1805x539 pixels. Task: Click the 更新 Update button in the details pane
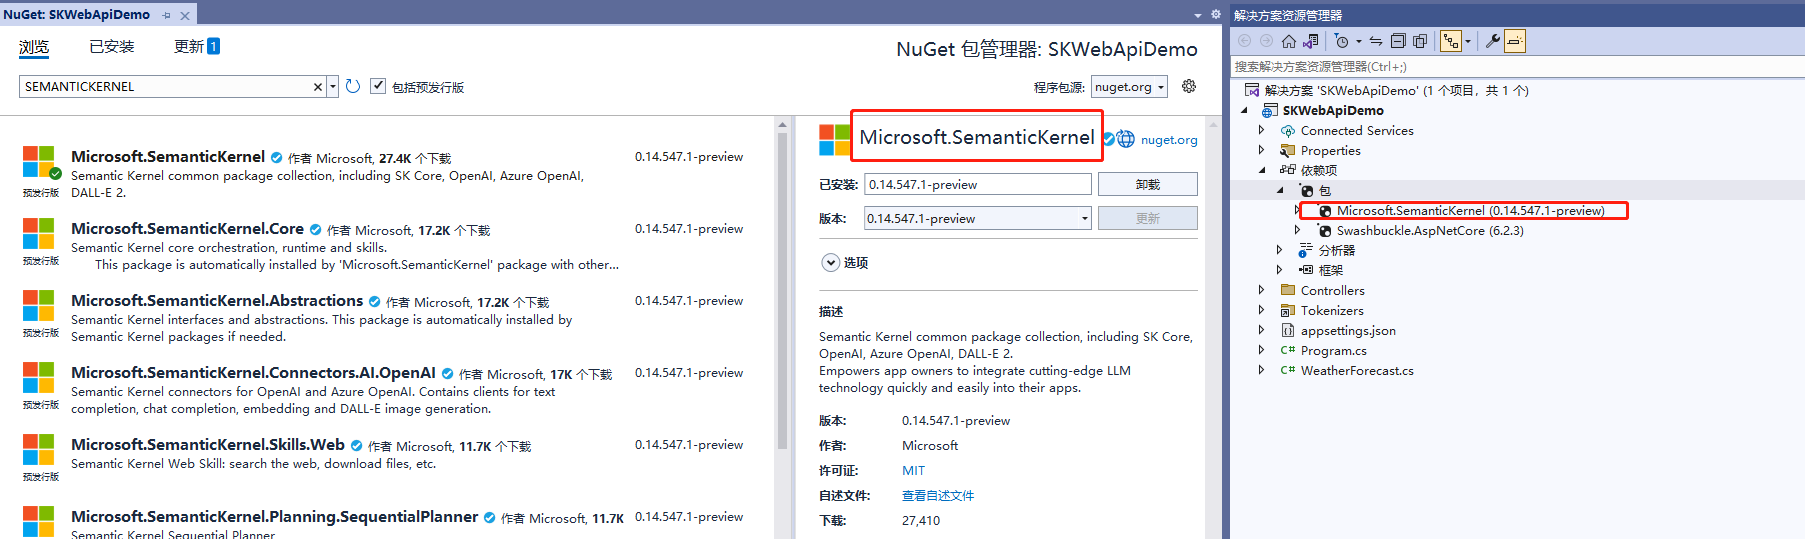1147,218
